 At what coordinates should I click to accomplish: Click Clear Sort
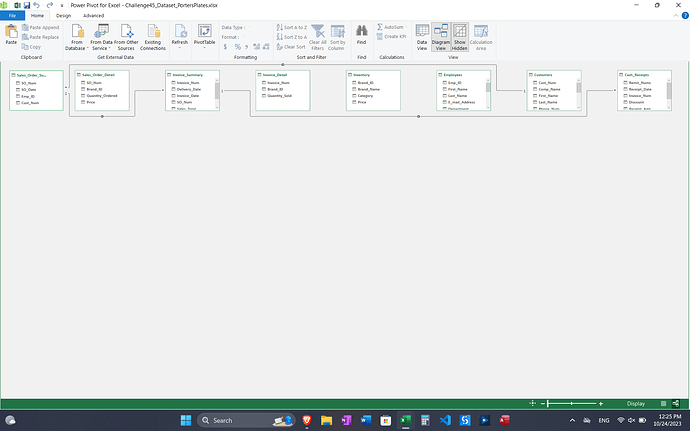click(x=291, y=47)
